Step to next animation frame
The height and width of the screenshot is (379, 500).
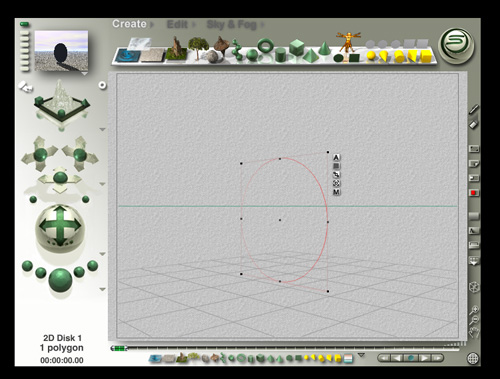(424, 358)
